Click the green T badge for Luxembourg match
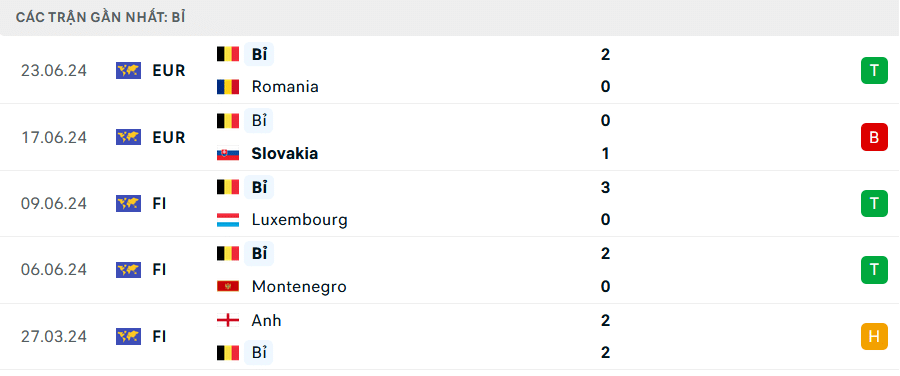This screenshot has height=376, width=900. (874, 203)
